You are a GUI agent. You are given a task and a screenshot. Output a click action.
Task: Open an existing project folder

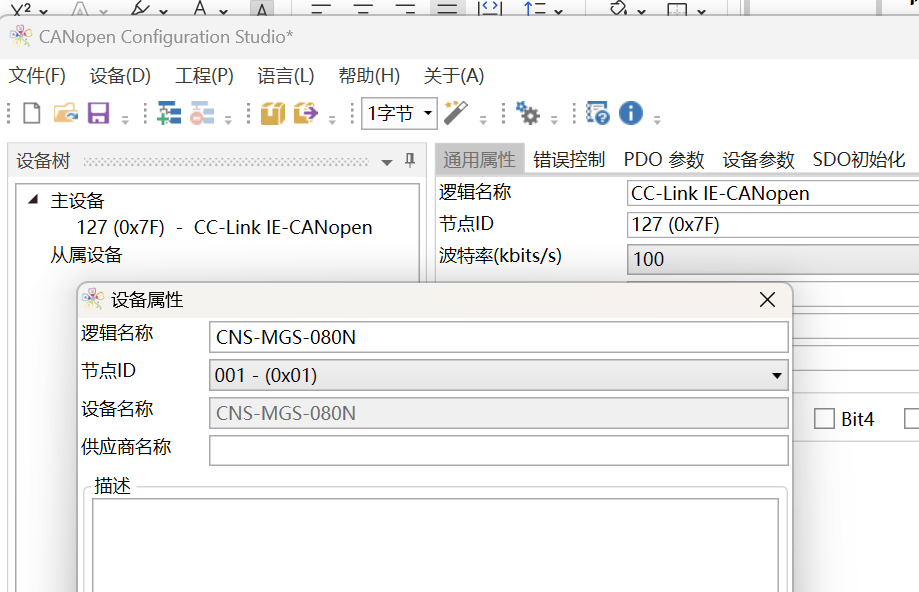click(65, 113)
